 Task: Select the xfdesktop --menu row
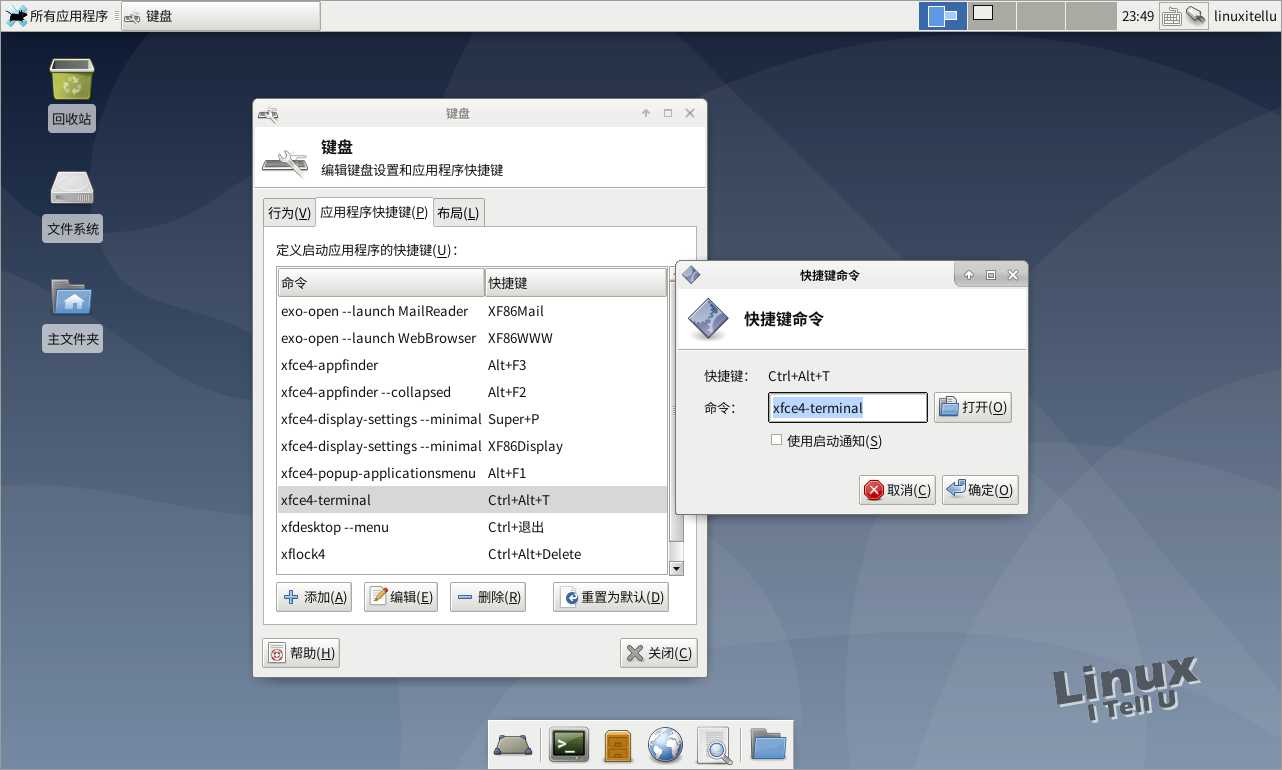point(472,527)
